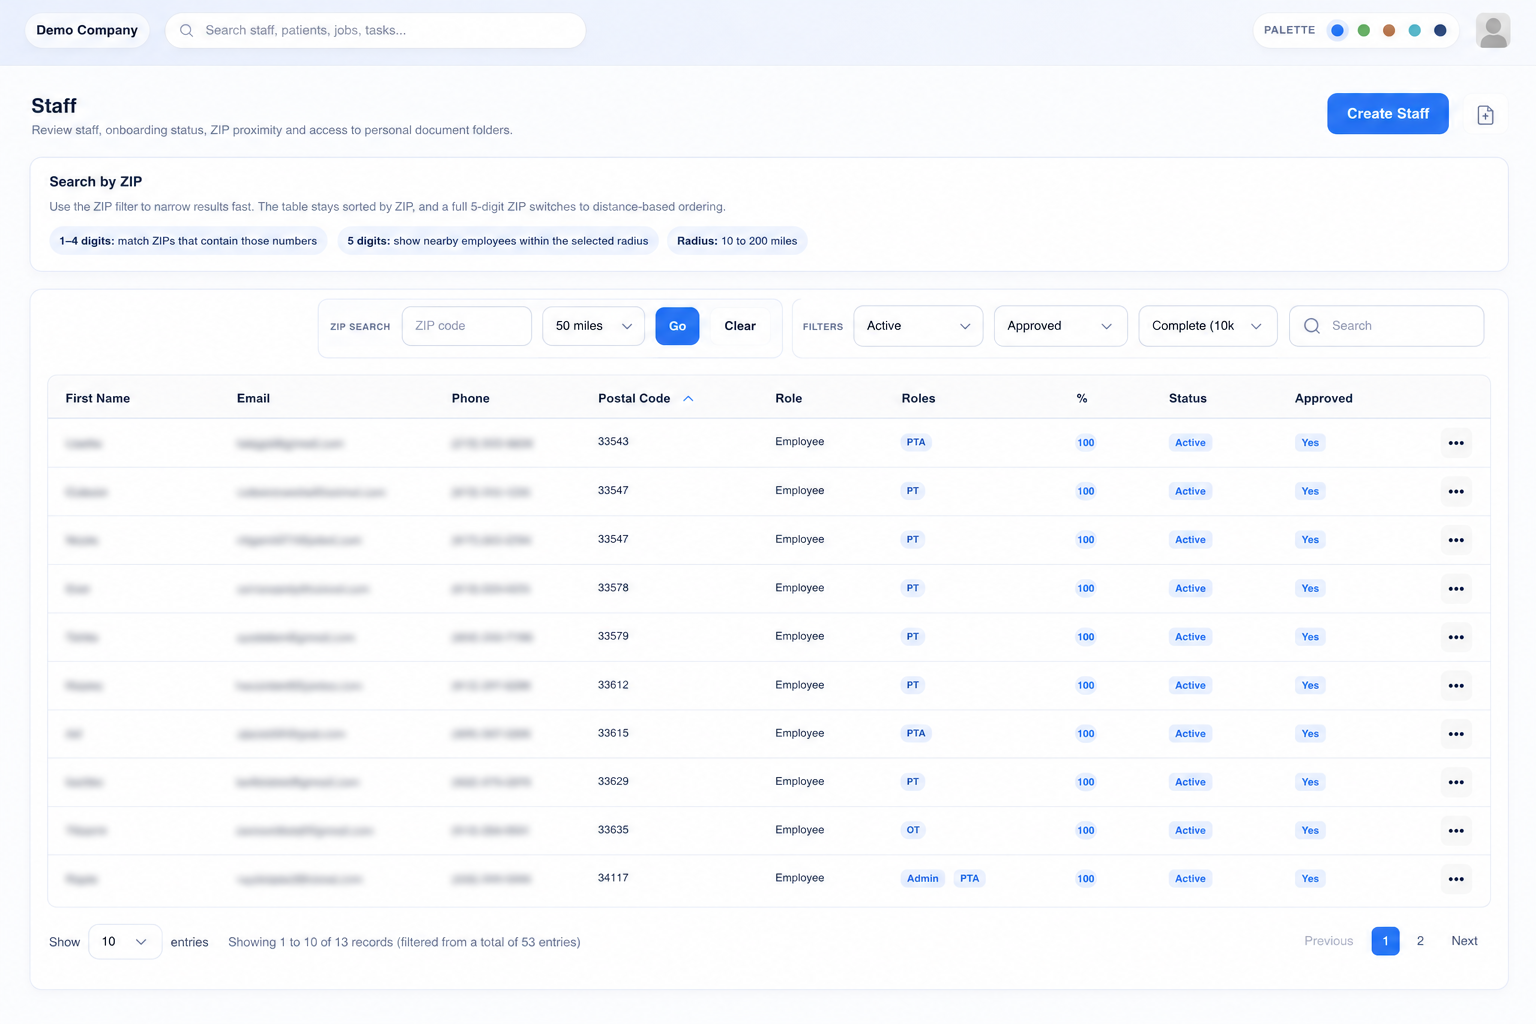Clear the ZIP search
The width and height of the screenshot is (1536, 1024).
pyautogui.click(x=740, y=326)
